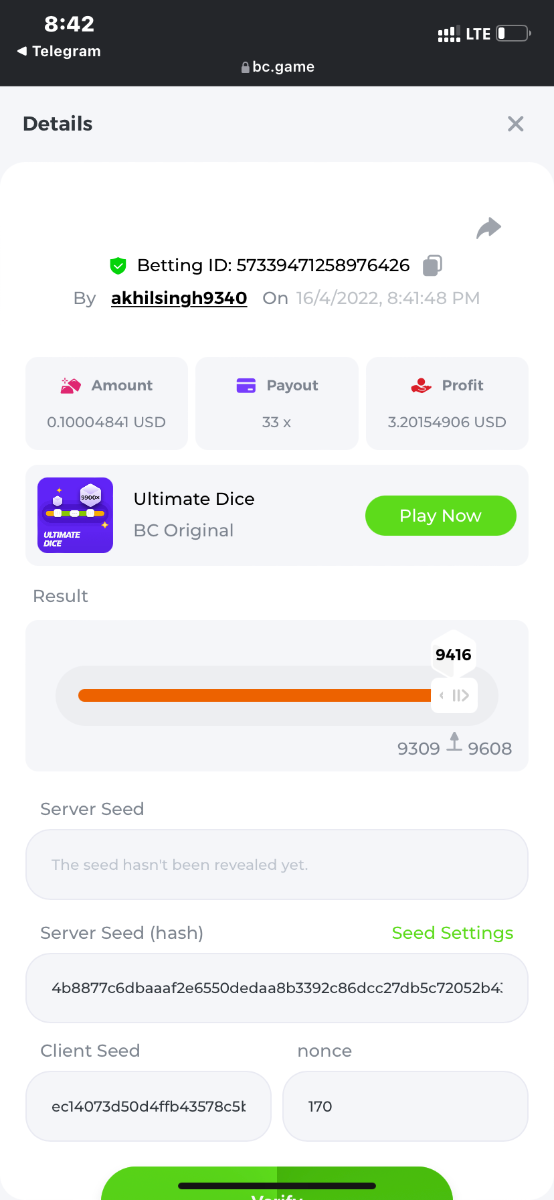The width and height of the screenshot is (554, 1200).
Task: Open akhilsingh9340 user profile
Action: [x=179, y=298]
